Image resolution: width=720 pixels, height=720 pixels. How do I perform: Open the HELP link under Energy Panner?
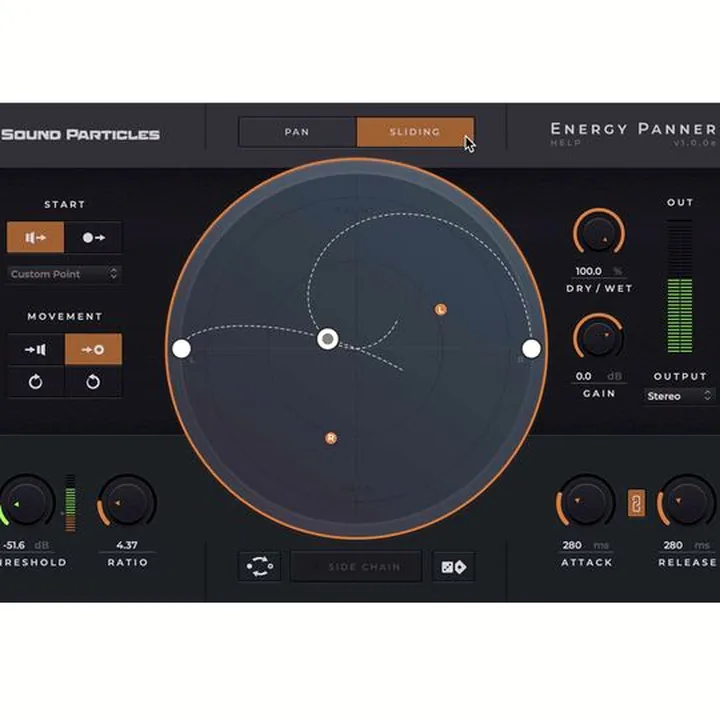click(566, 143)
